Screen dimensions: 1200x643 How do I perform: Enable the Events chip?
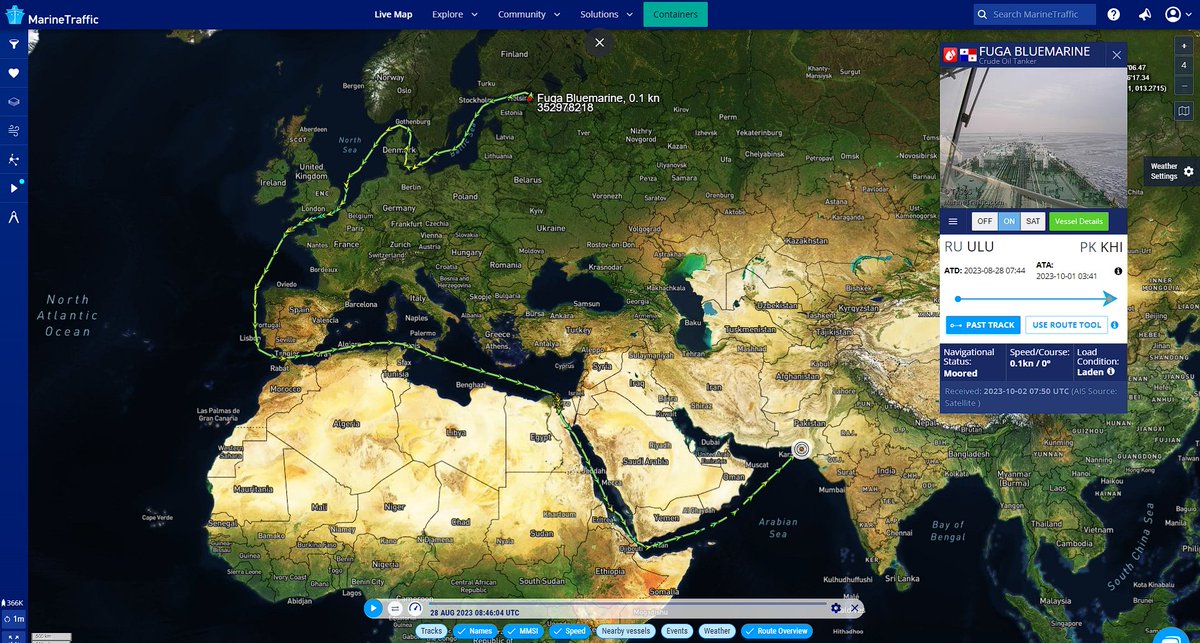click(x=677, y=631)
